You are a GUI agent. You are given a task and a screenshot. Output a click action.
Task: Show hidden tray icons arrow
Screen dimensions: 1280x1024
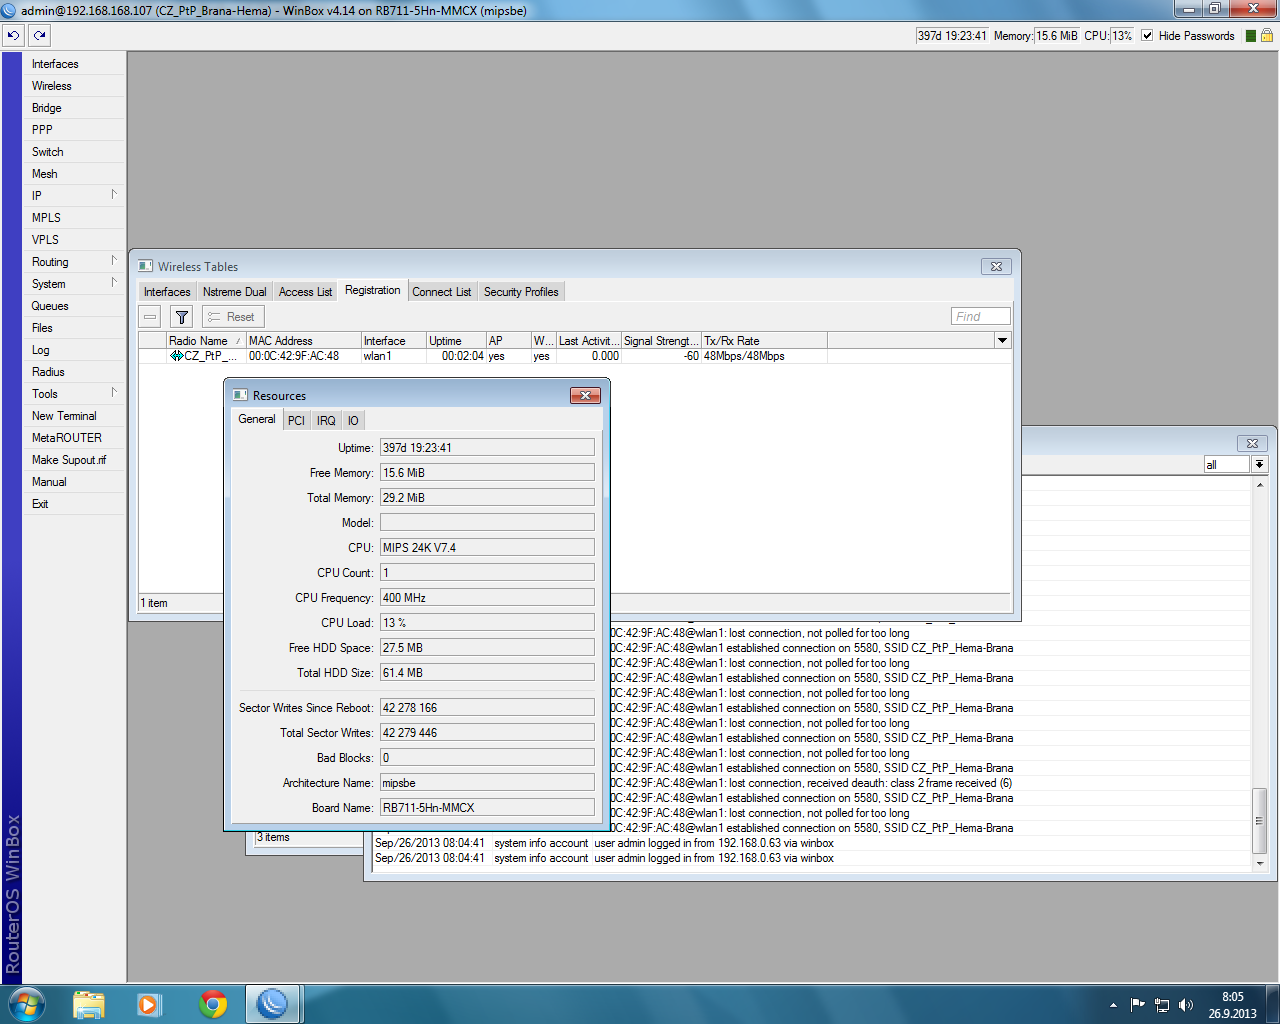pos(1113,1005)
